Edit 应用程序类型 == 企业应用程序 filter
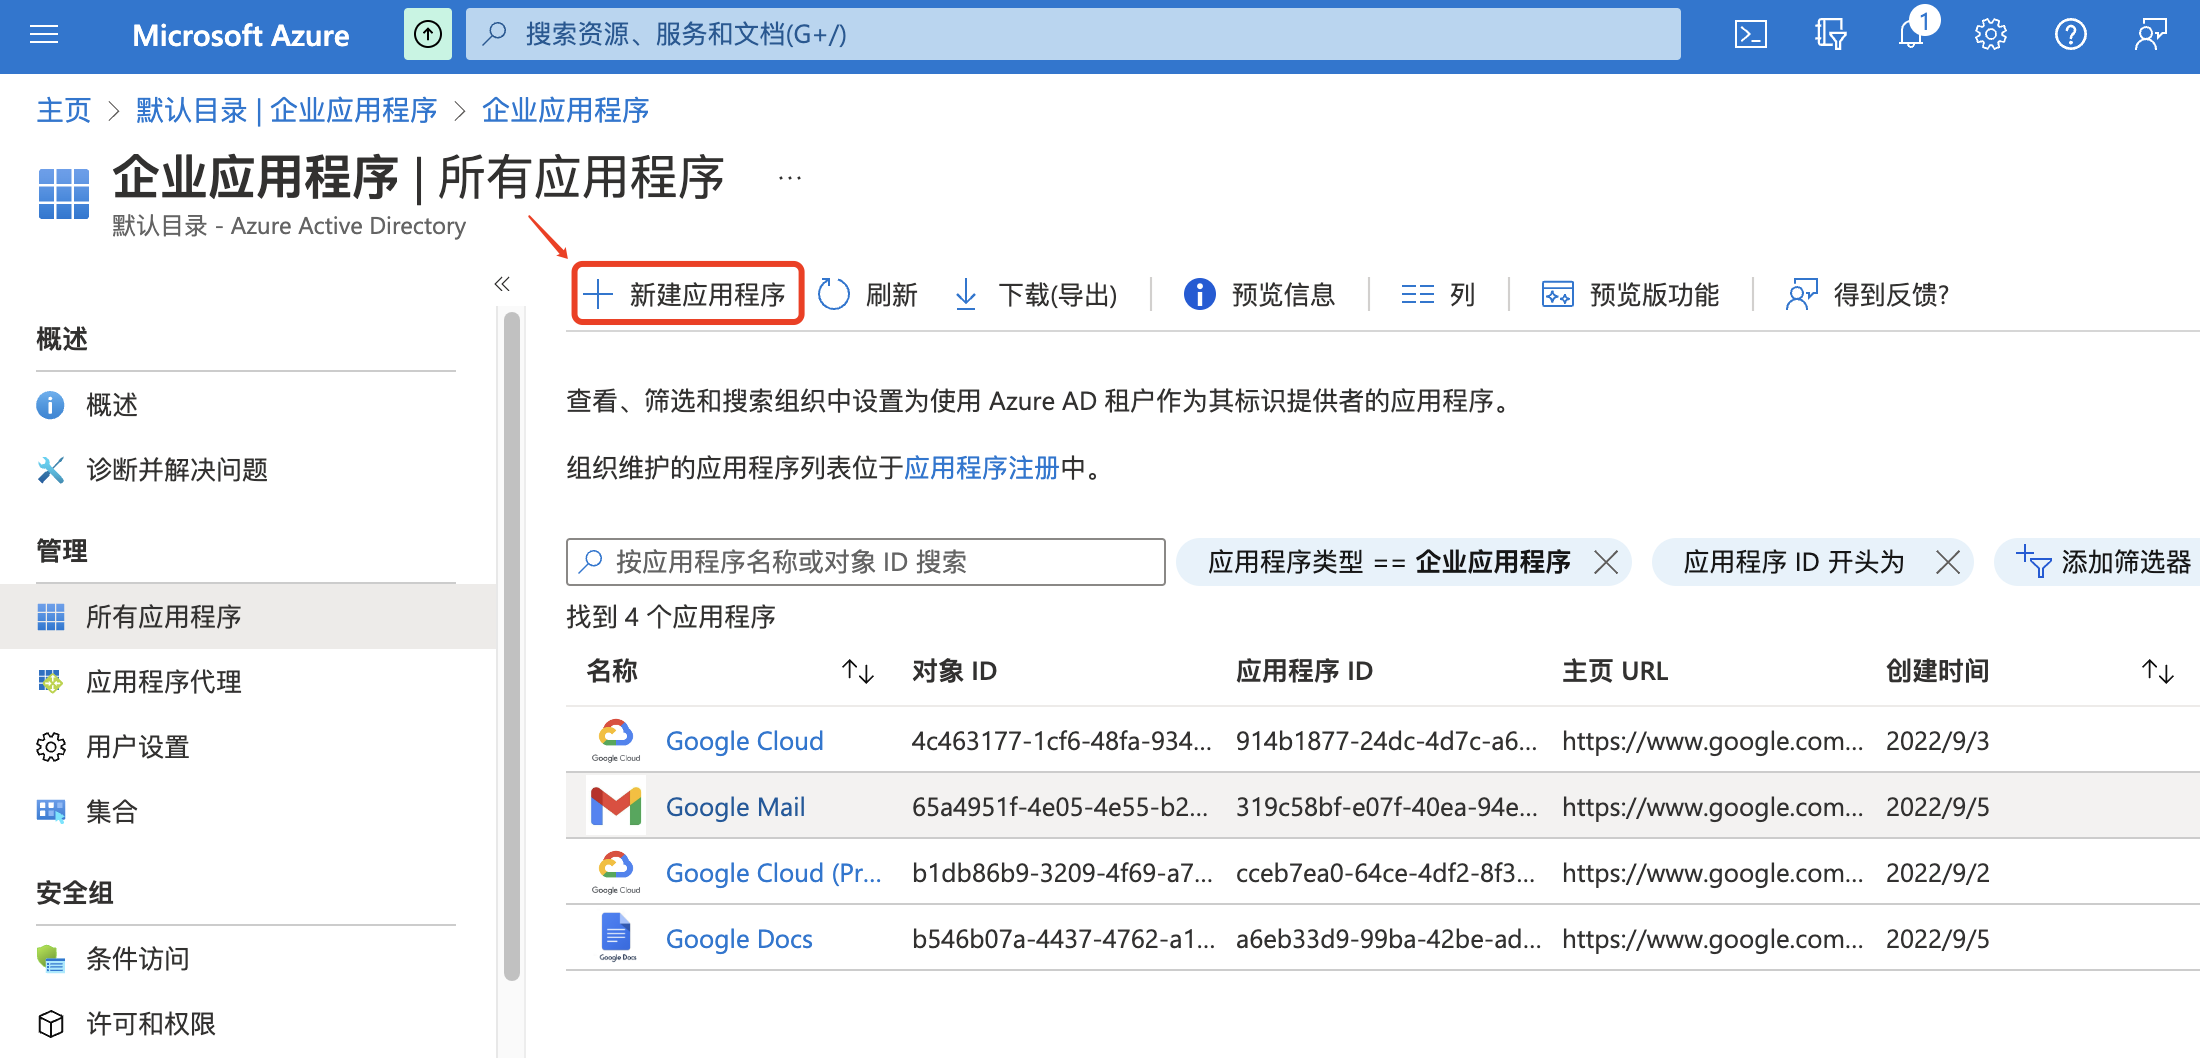 1389,562
